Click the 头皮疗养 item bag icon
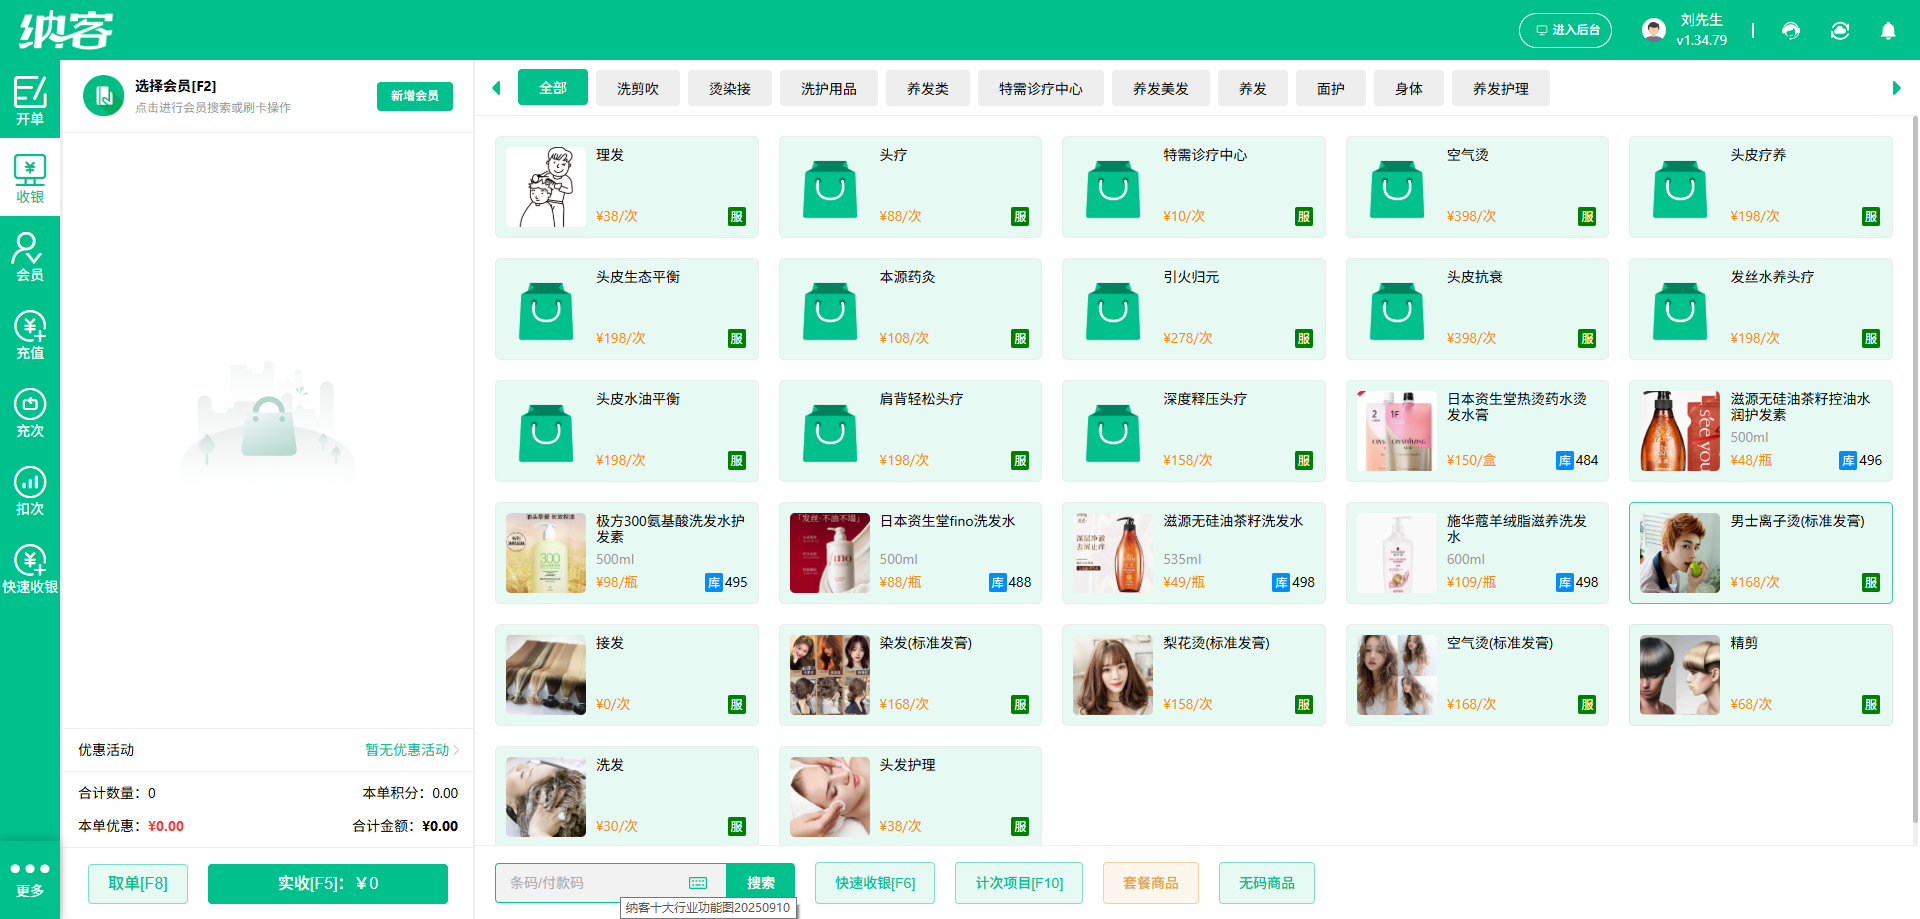The image size is (1920, 919). pyautogui.click(x=1680, y=188)
